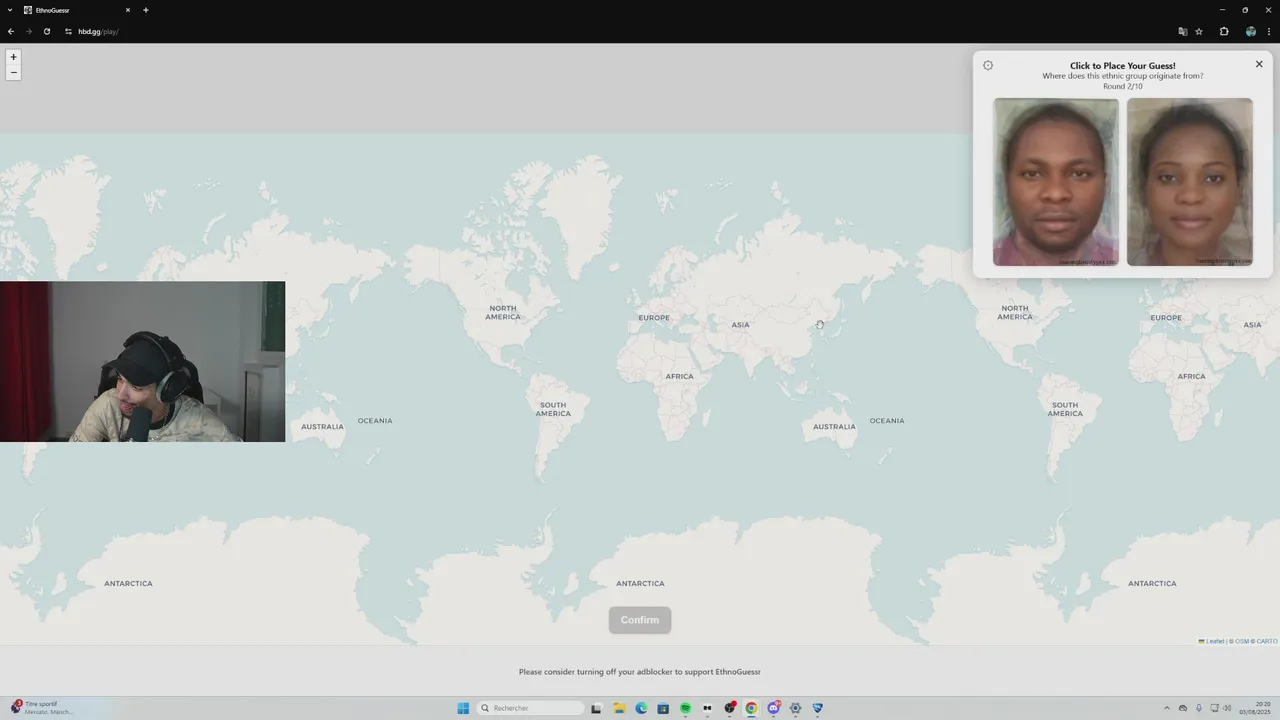The width and height of the screenshot is (1280, 720).
Task: Open the black-and-white taskbar app icon
Action: point(707,708)
